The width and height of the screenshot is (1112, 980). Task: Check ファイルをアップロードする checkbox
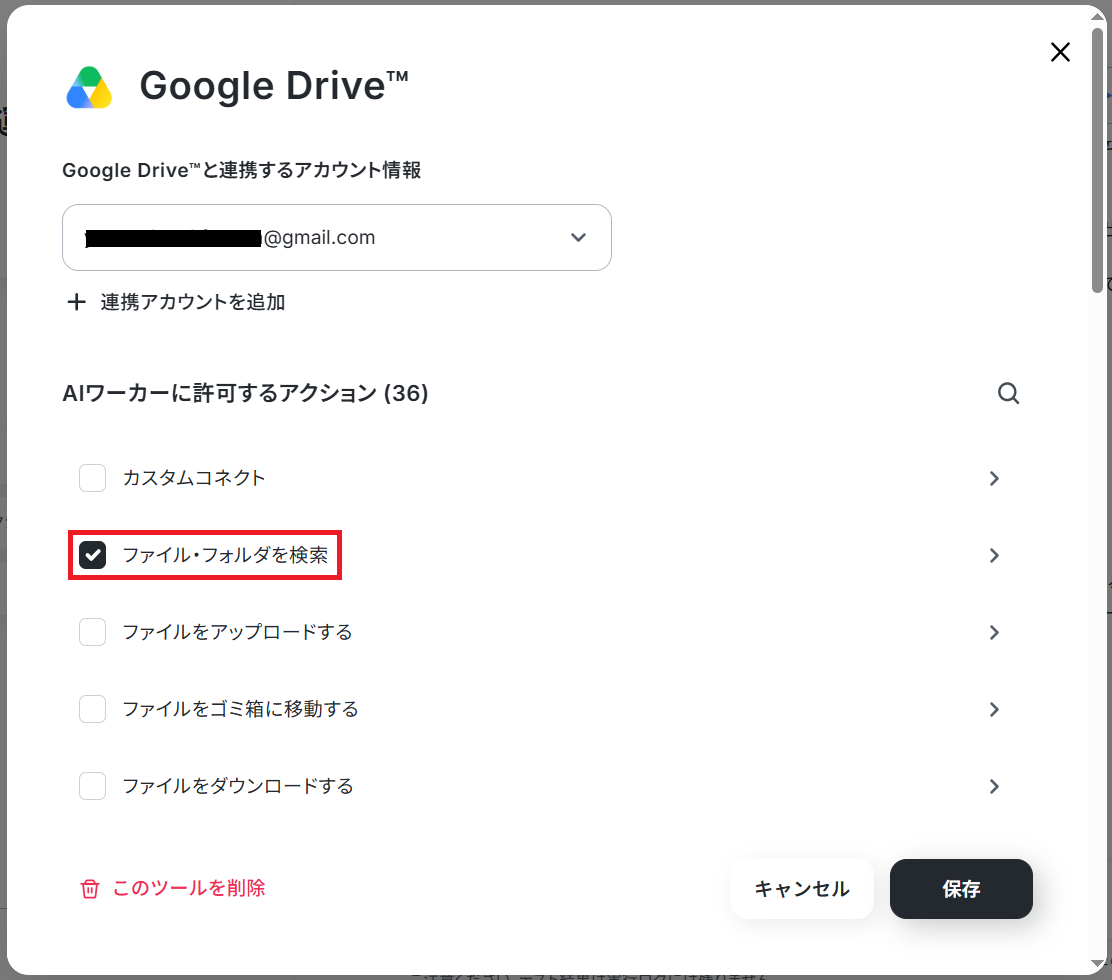pos(92,632)
